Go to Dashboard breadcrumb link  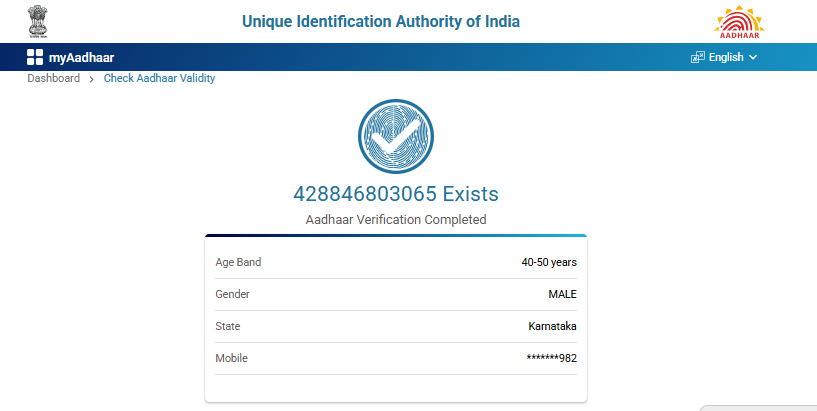pyautogui.click(x=53, y=78)
